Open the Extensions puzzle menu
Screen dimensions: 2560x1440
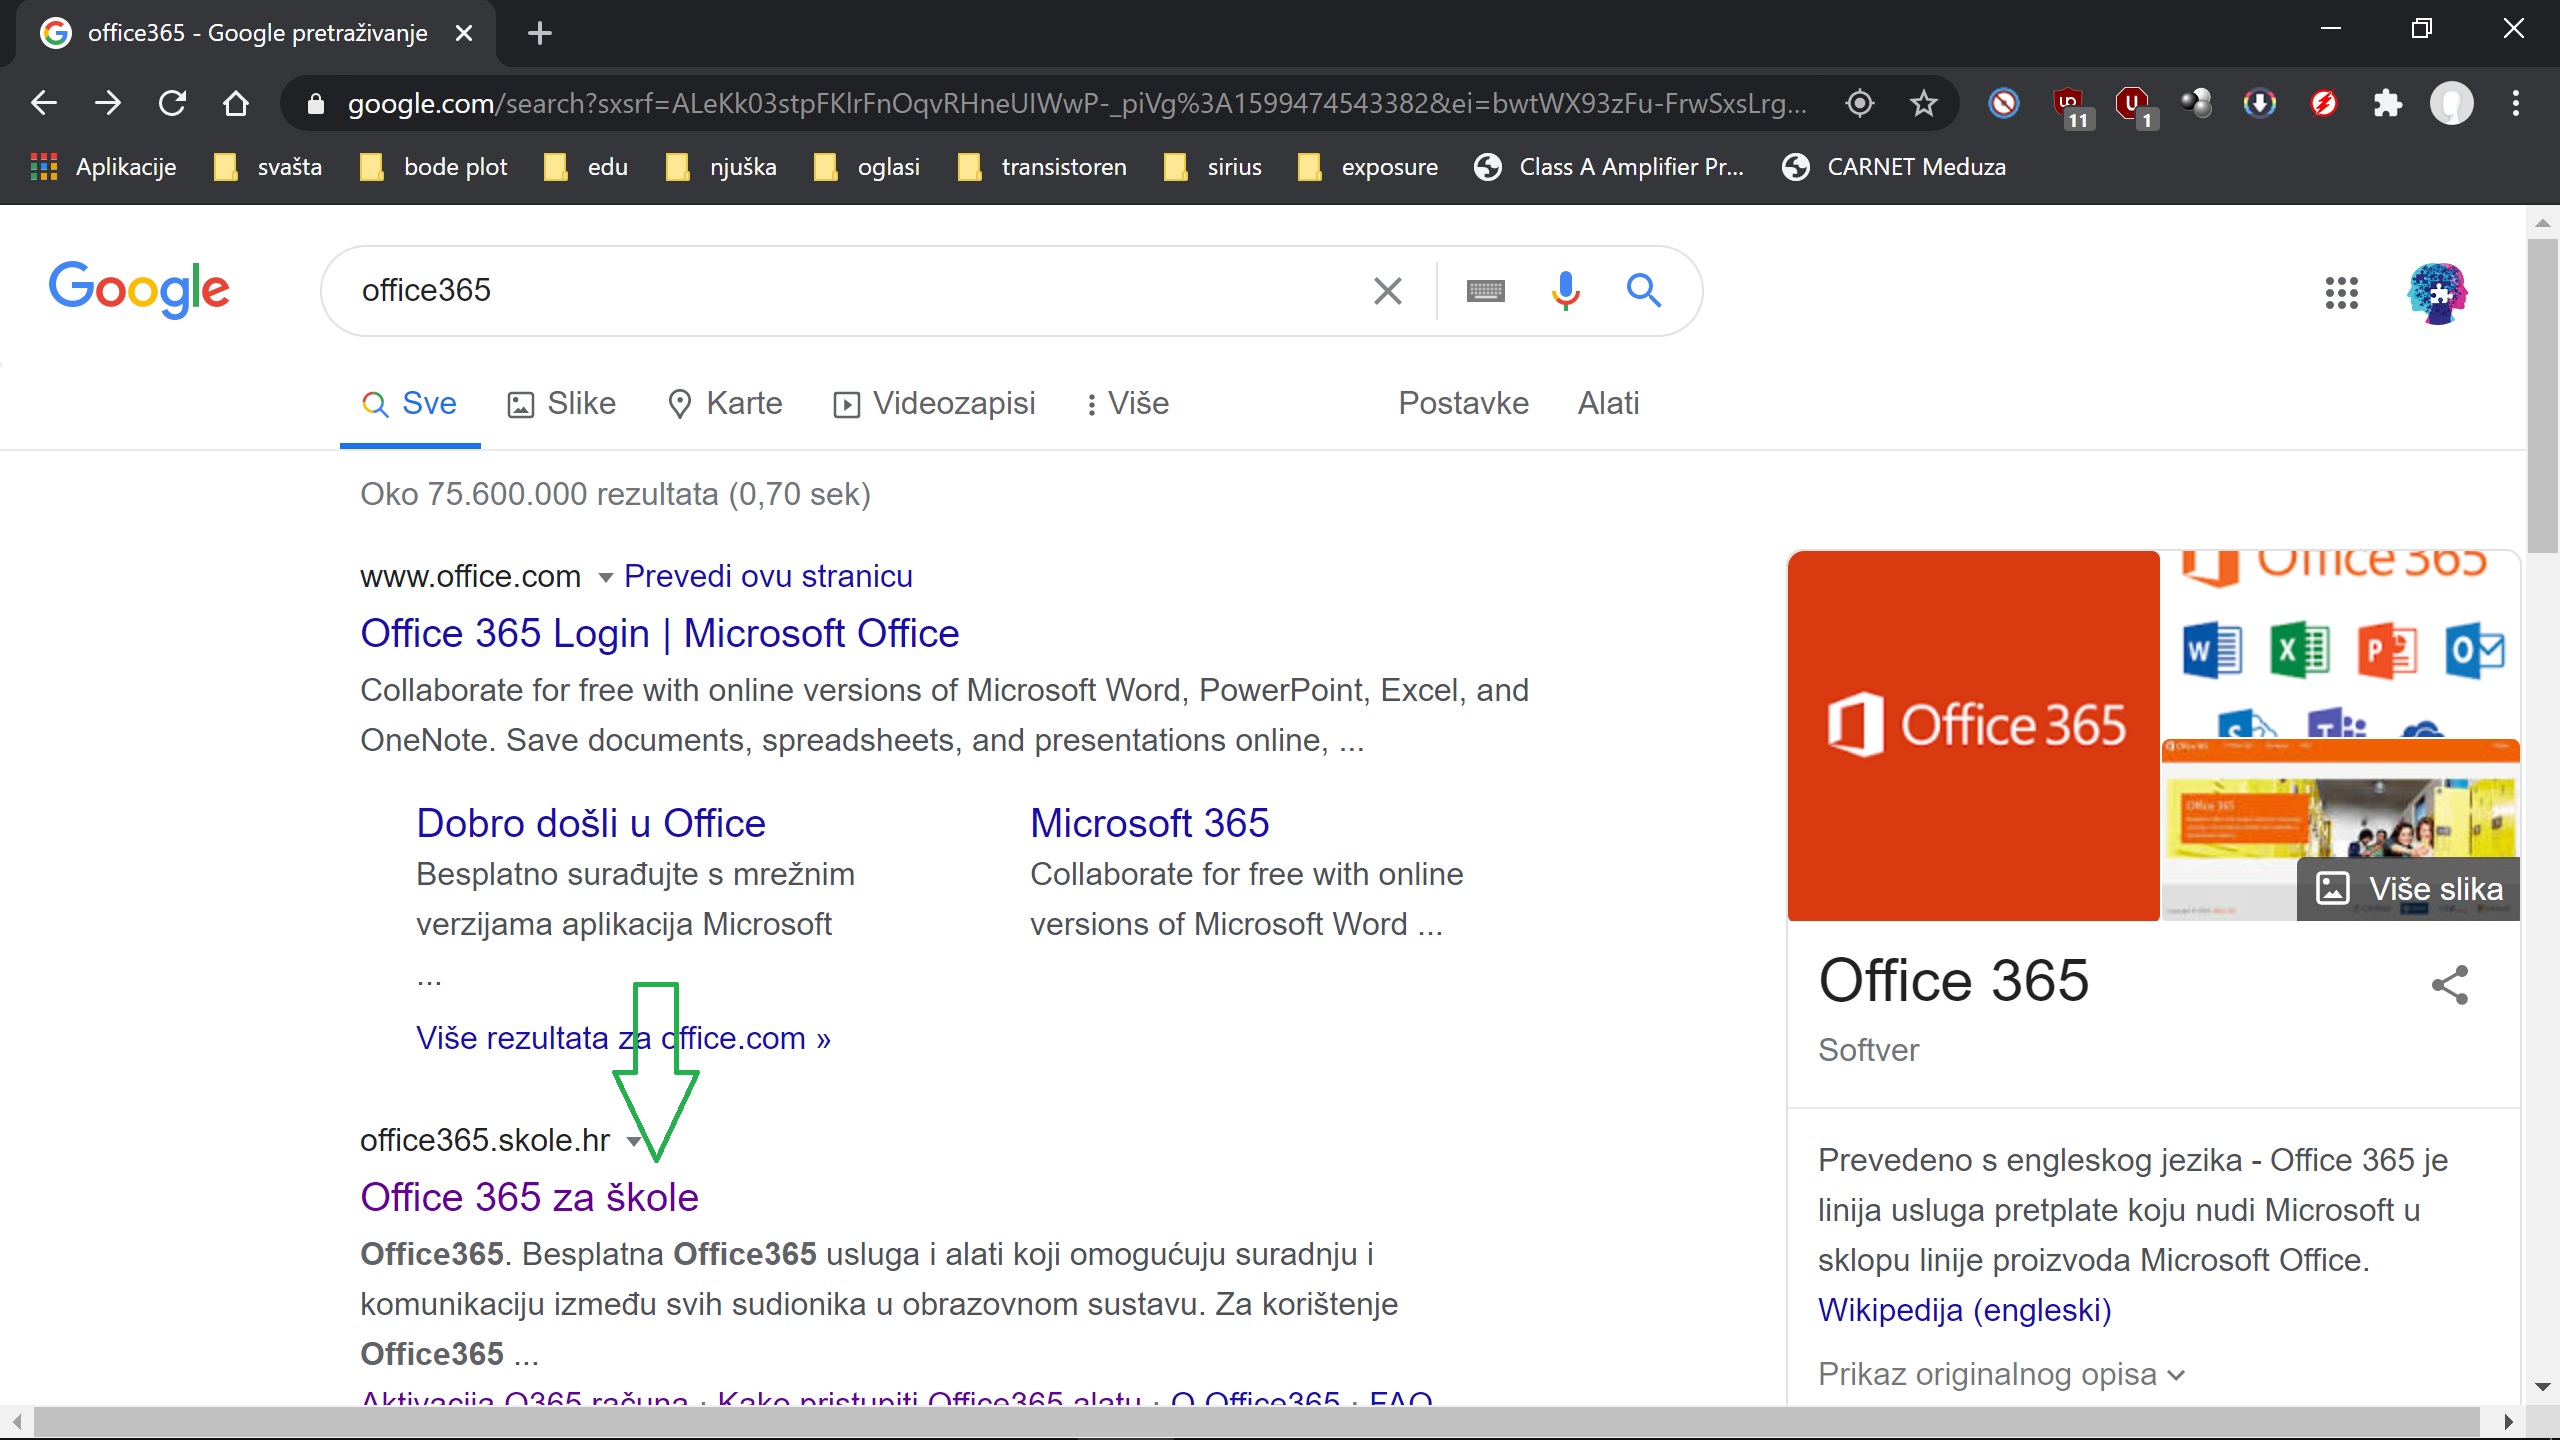pyautogui.click(x=2388, y=103)
